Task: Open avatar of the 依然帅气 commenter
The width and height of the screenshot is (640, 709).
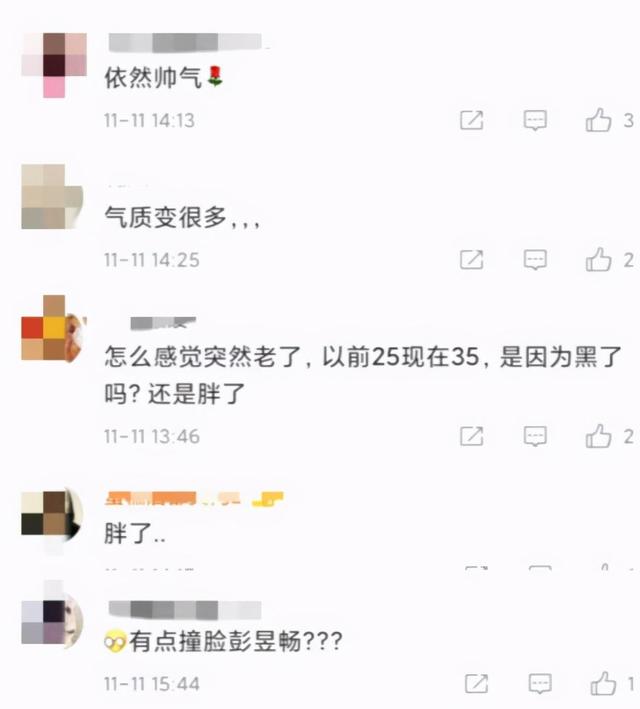Action: (54, 65)
